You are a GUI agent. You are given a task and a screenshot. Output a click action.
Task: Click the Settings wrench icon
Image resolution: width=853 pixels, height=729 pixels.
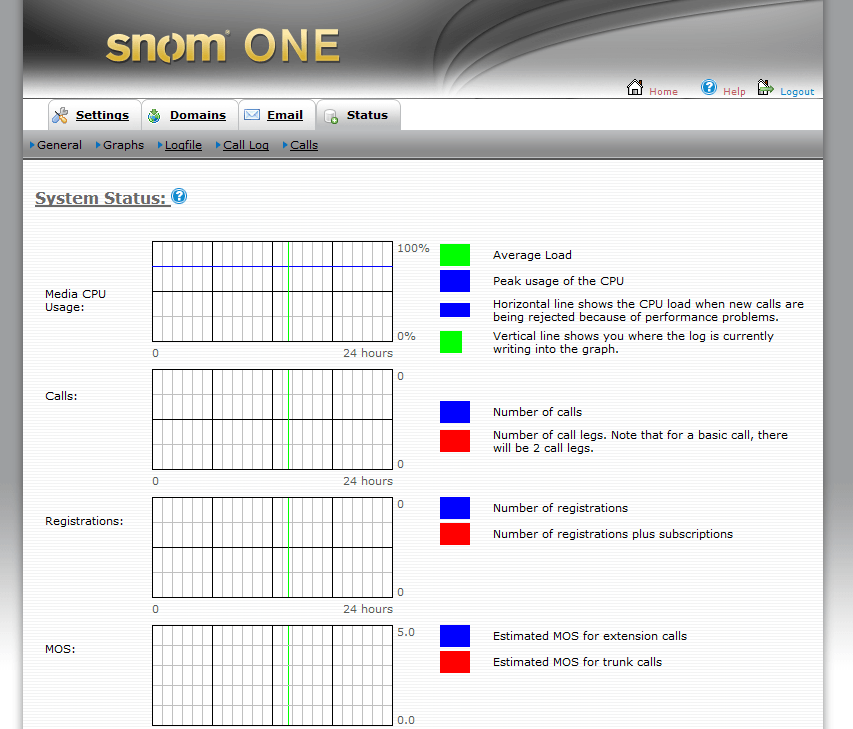tap(60, 116)
